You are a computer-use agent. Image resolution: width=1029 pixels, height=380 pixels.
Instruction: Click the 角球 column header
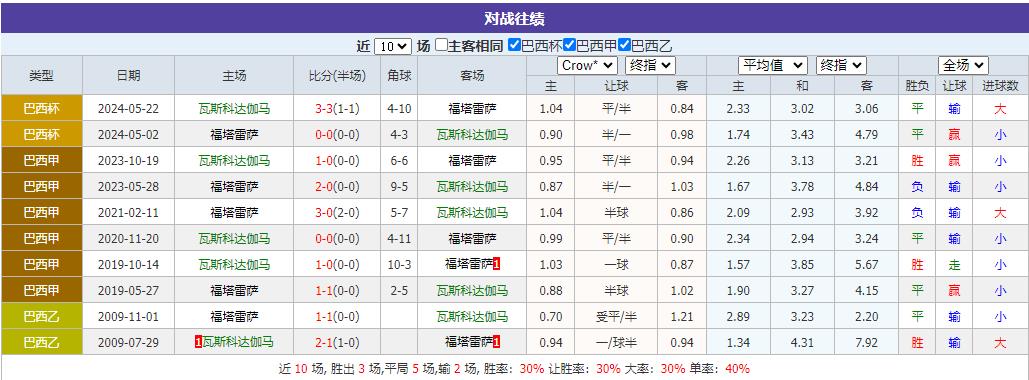tap(399, 75)
